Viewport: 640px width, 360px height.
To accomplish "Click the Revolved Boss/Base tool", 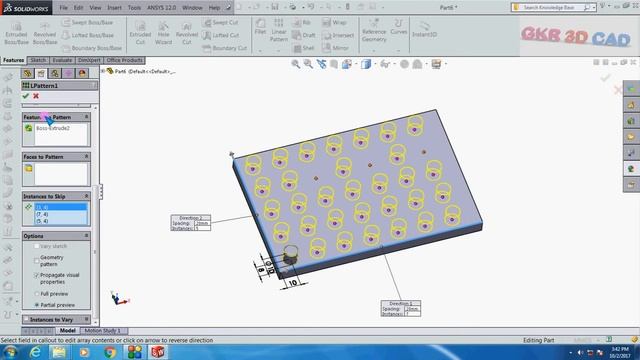I will click(45, 33).
